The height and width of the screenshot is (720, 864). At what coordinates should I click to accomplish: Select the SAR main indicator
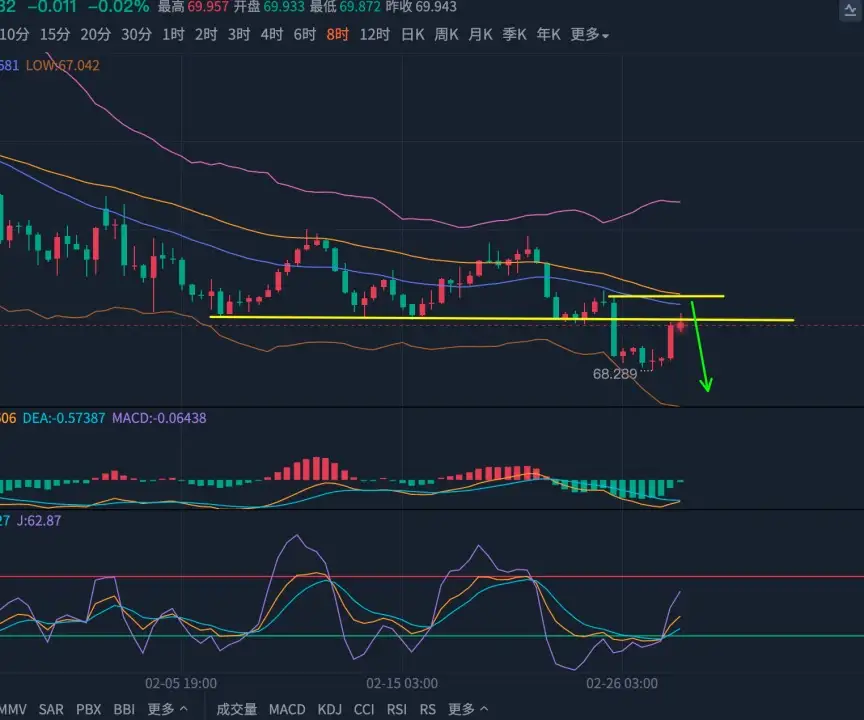click(x=51, y=709)
